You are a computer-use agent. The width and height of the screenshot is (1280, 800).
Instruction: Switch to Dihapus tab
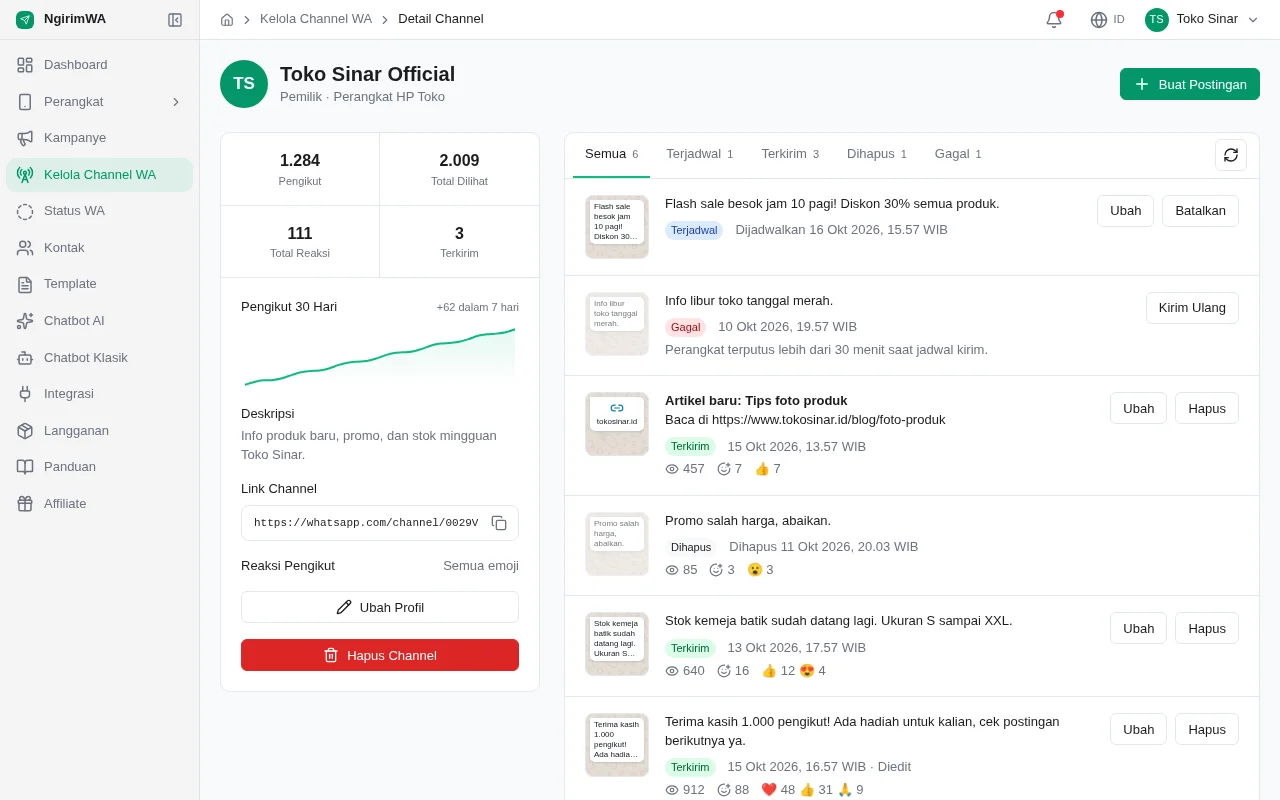click(x=877, y=154)
